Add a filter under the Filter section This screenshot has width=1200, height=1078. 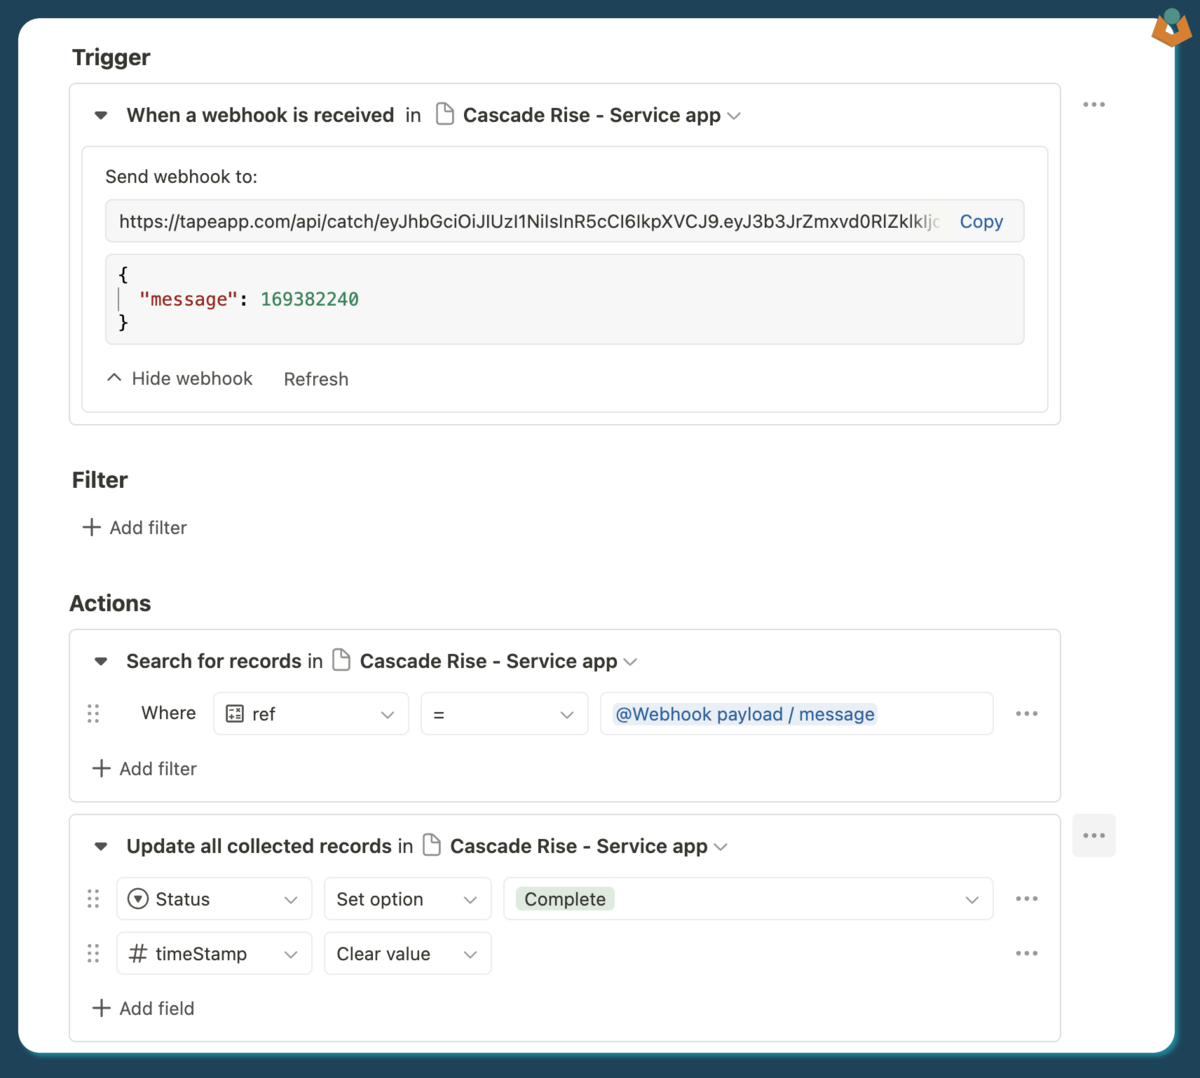click(x=135, y=528)
